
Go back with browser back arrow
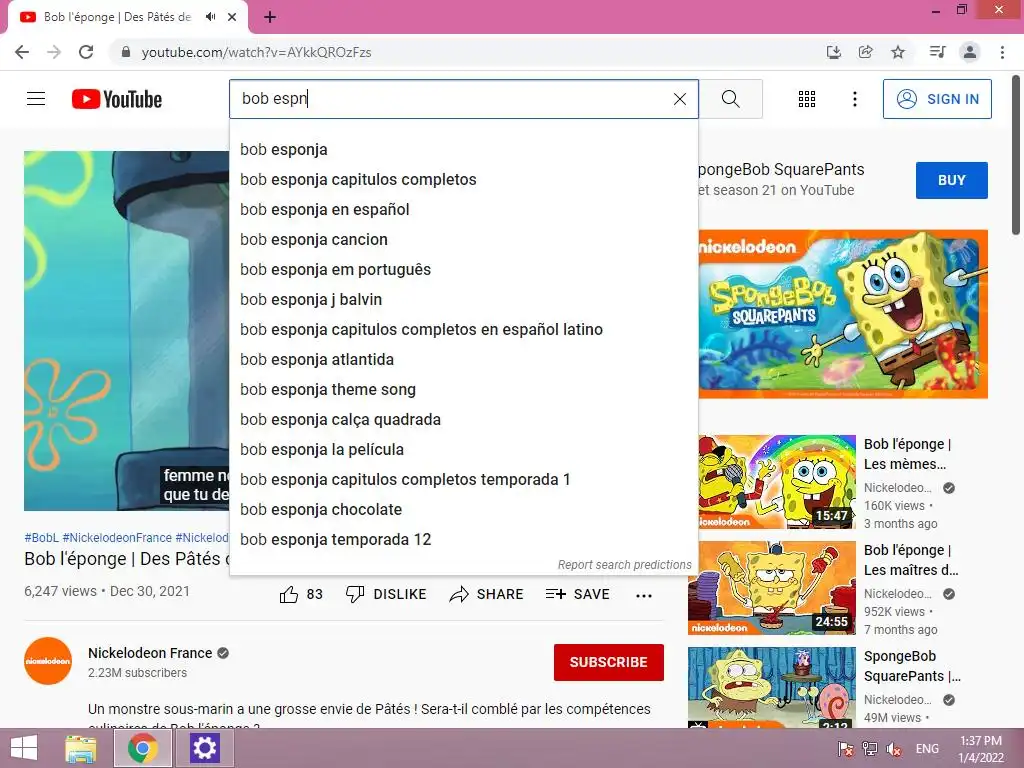tap(22, 52)
